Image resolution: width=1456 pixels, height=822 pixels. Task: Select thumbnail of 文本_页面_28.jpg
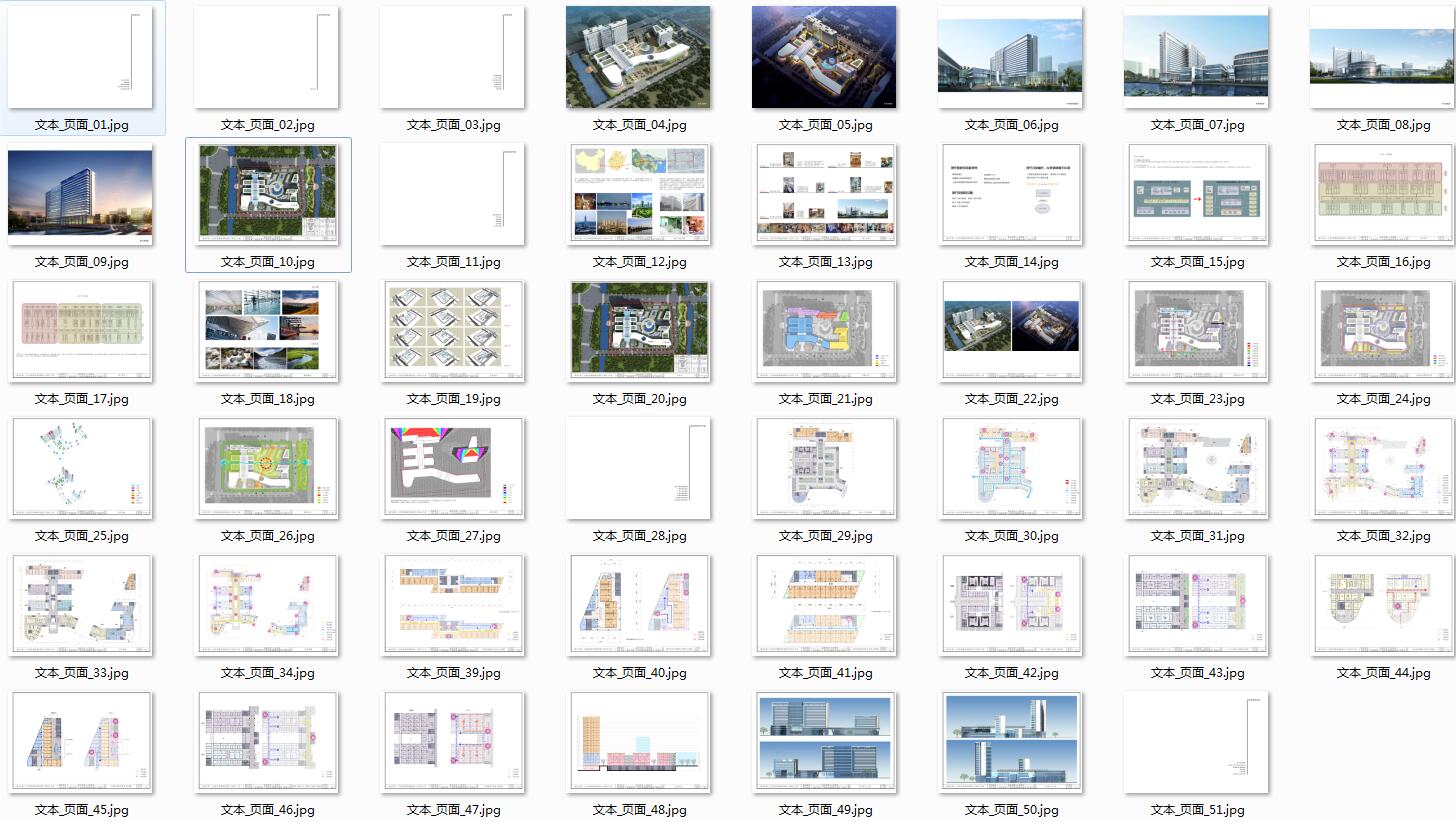coord(638,469)
